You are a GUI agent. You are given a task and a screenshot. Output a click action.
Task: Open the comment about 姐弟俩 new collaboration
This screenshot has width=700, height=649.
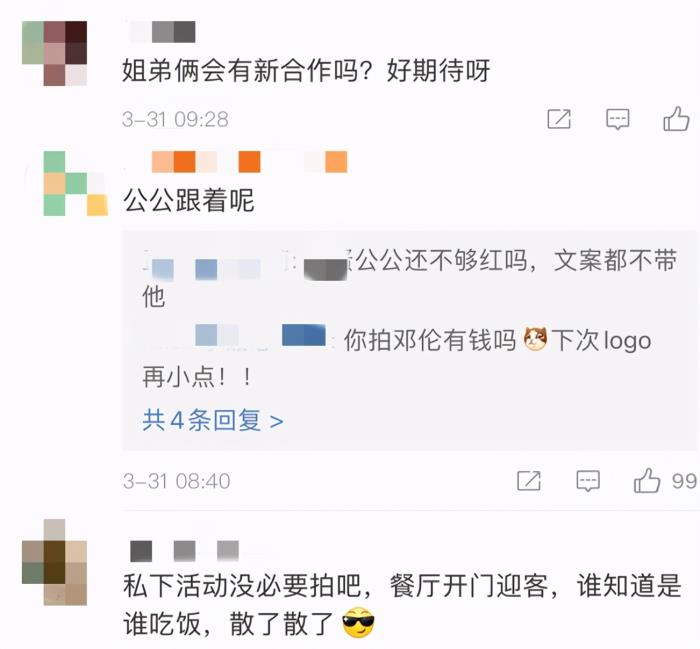(x=306, y=71)
